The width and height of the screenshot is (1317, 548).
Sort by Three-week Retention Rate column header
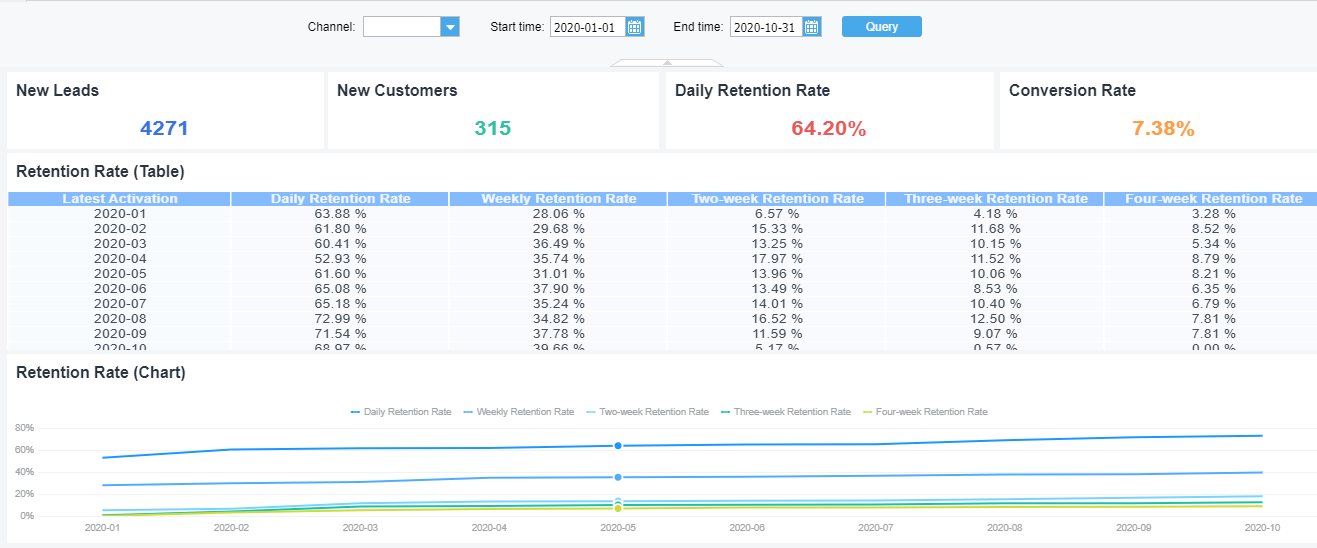click(x=996, y=199)
